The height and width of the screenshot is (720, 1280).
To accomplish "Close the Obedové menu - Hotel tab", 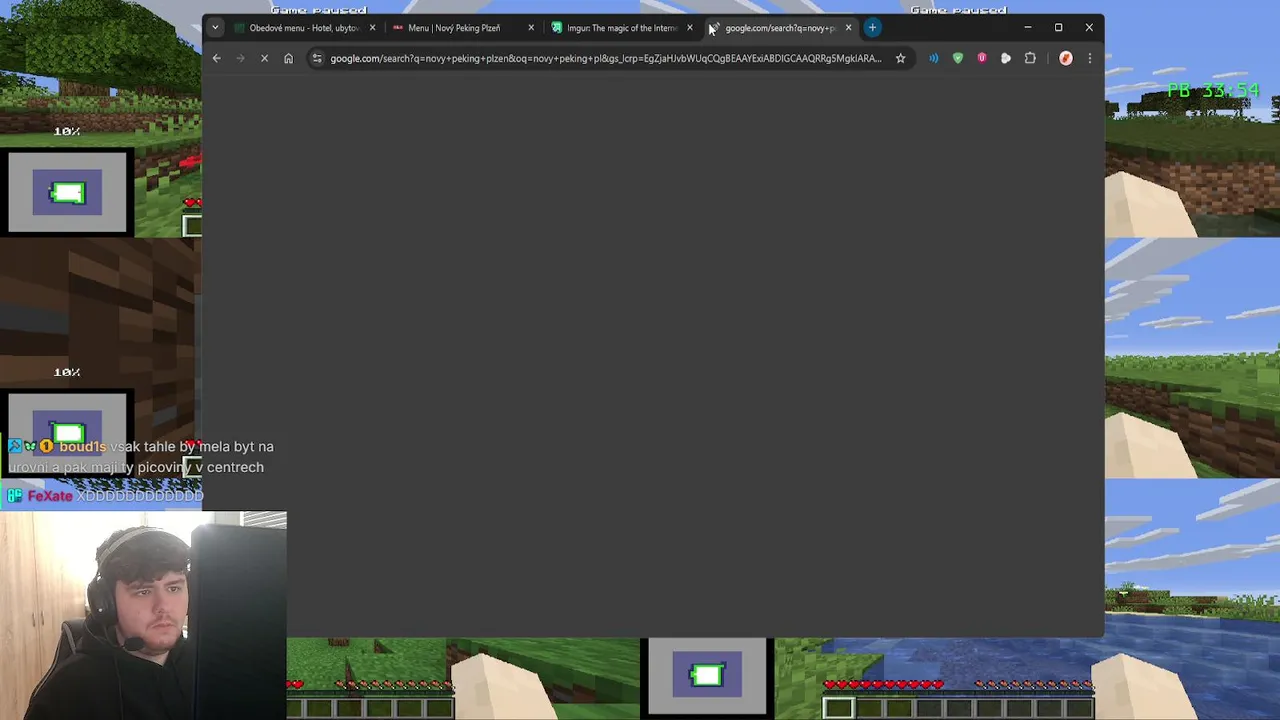I will pos(372,28).
